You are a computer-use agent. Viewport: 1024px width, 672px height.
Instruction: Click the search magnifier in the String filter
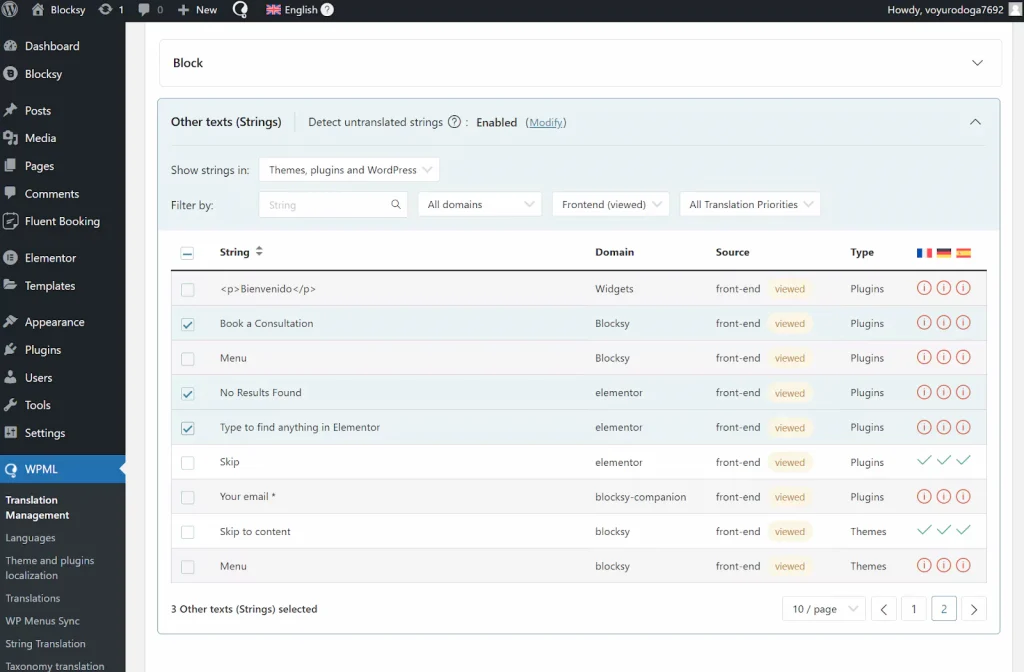pyautogui.click(x=396, y=204)
